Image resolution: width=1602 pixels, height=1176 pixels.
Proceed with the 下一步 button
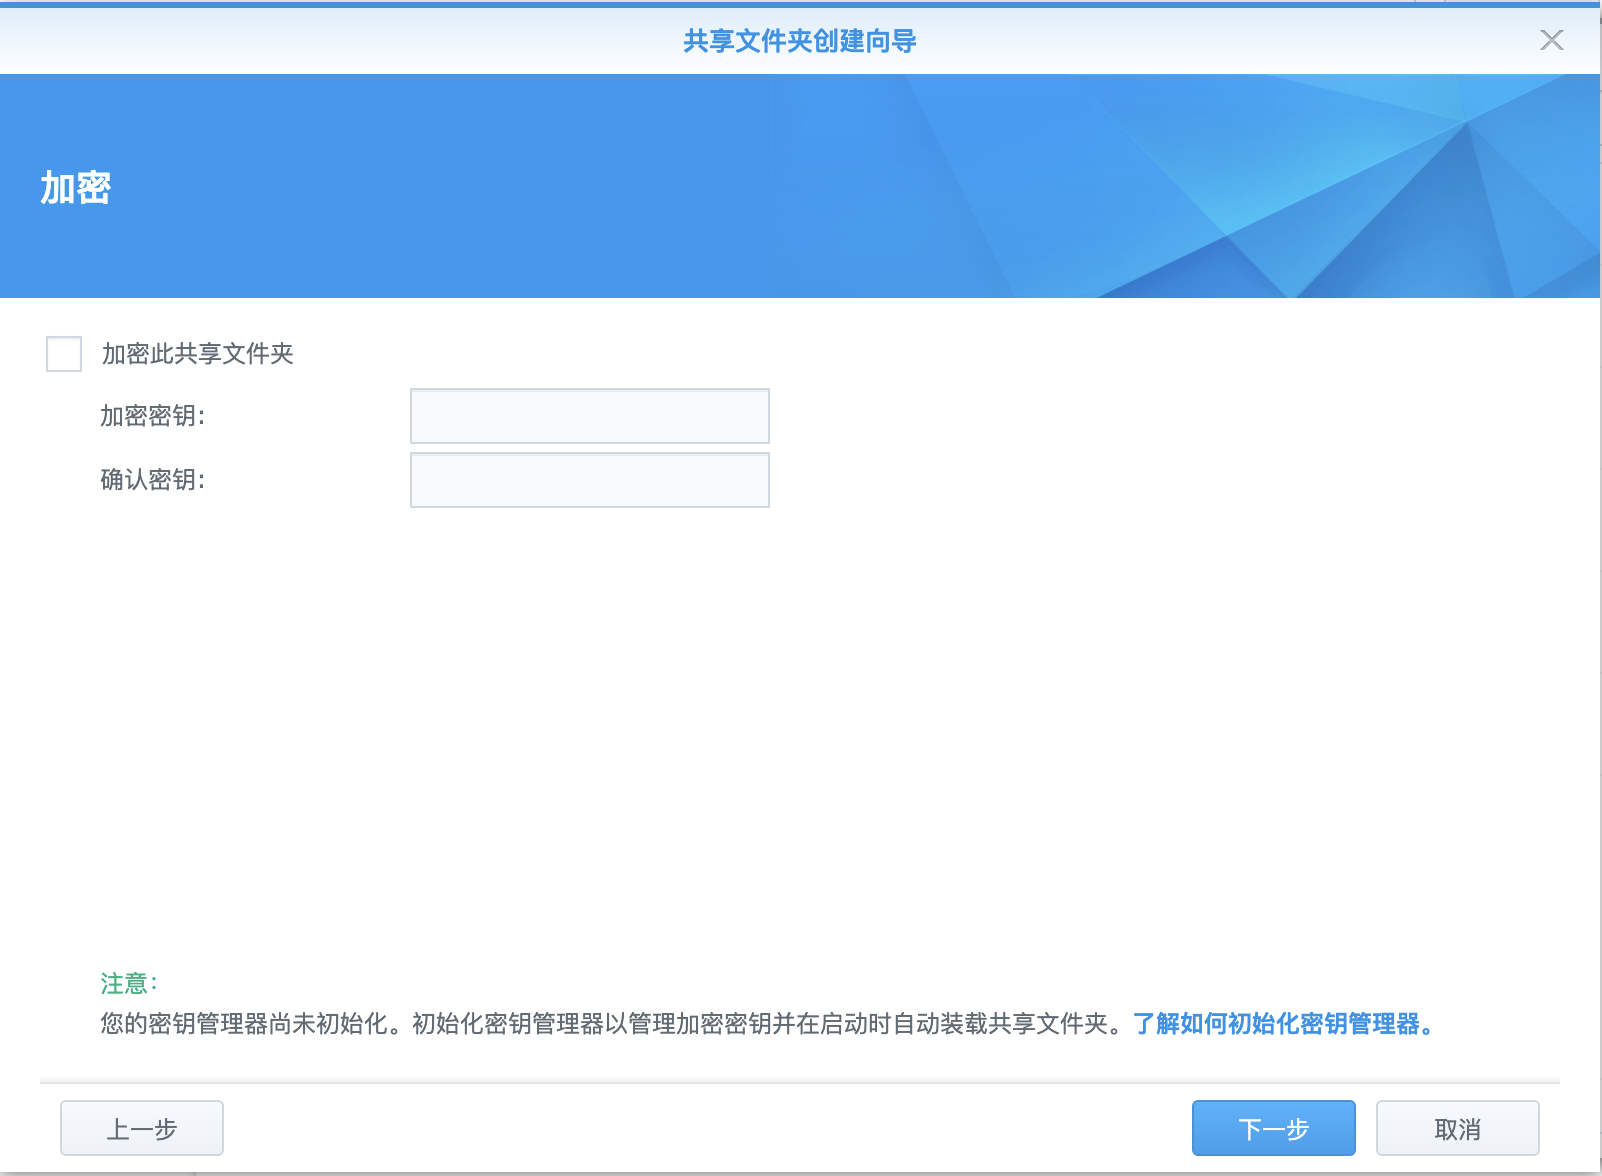1274,1128
